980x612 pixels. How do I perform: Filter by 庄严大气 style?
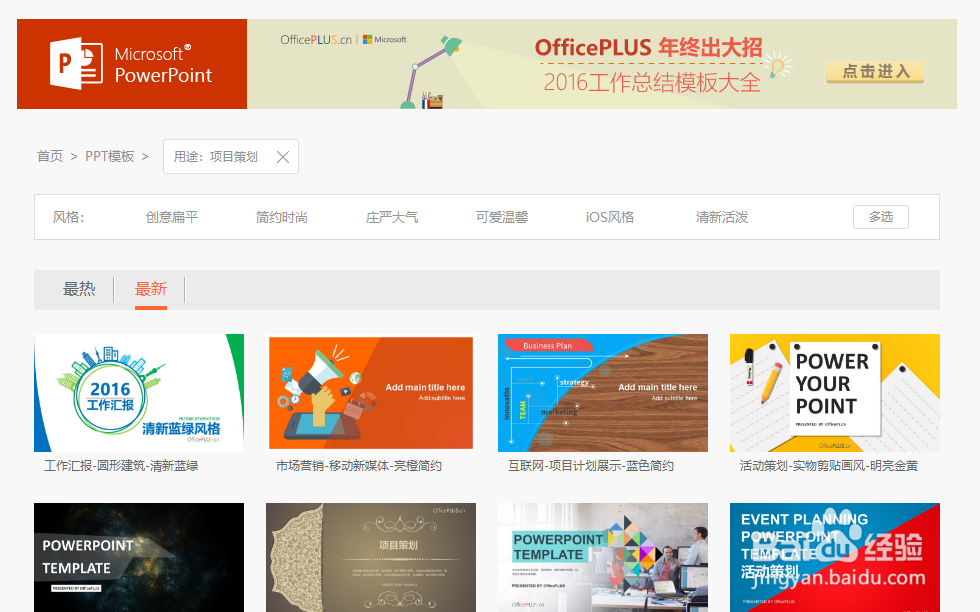tap(392, 217)
